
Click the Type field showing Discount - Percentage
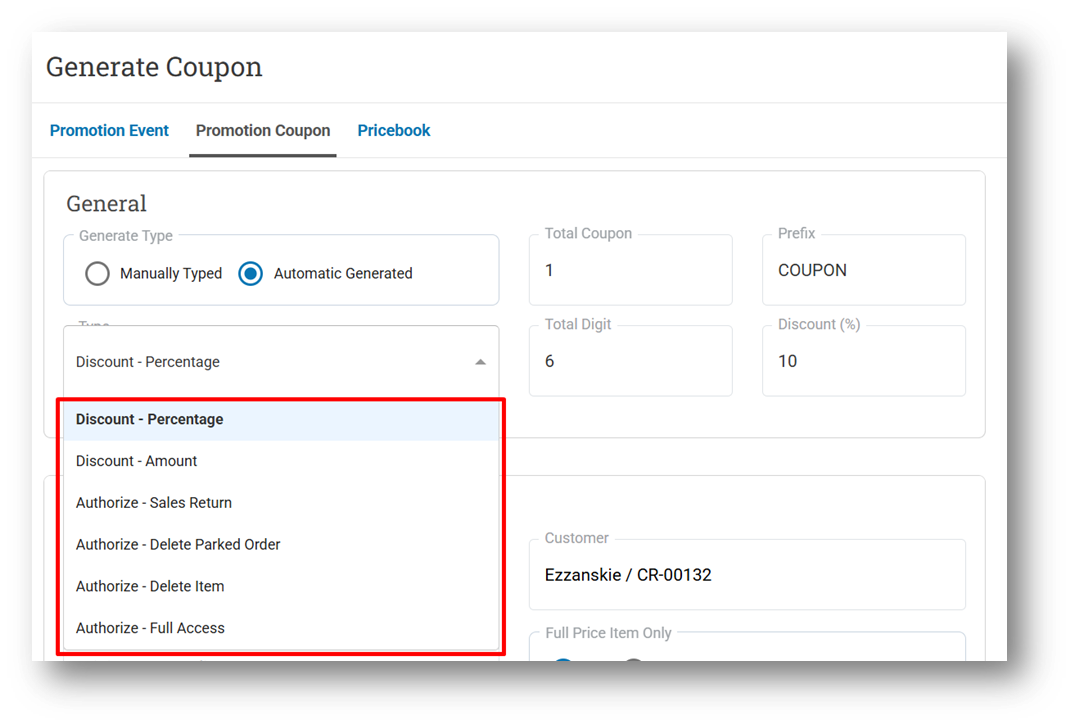[x=260, y=362]
